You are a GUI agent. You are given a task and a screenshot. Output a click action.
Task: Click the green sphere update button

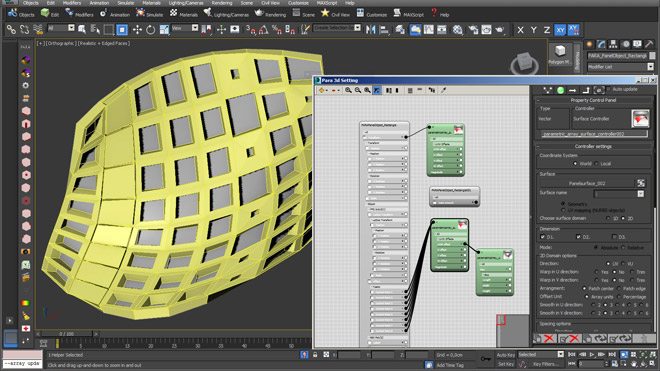[x=560, y=90]
